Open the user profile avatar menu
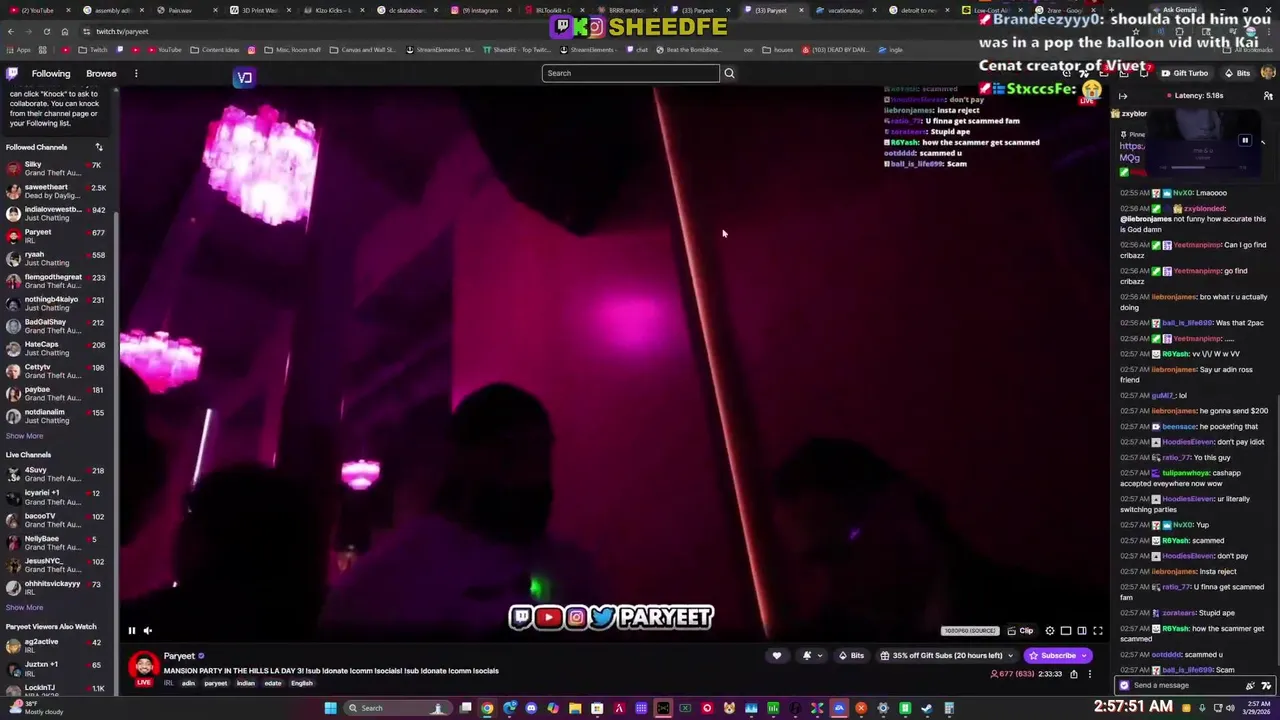This screenshot has height=720, width=1280. pyautogui.click(x=1268, y=73)
